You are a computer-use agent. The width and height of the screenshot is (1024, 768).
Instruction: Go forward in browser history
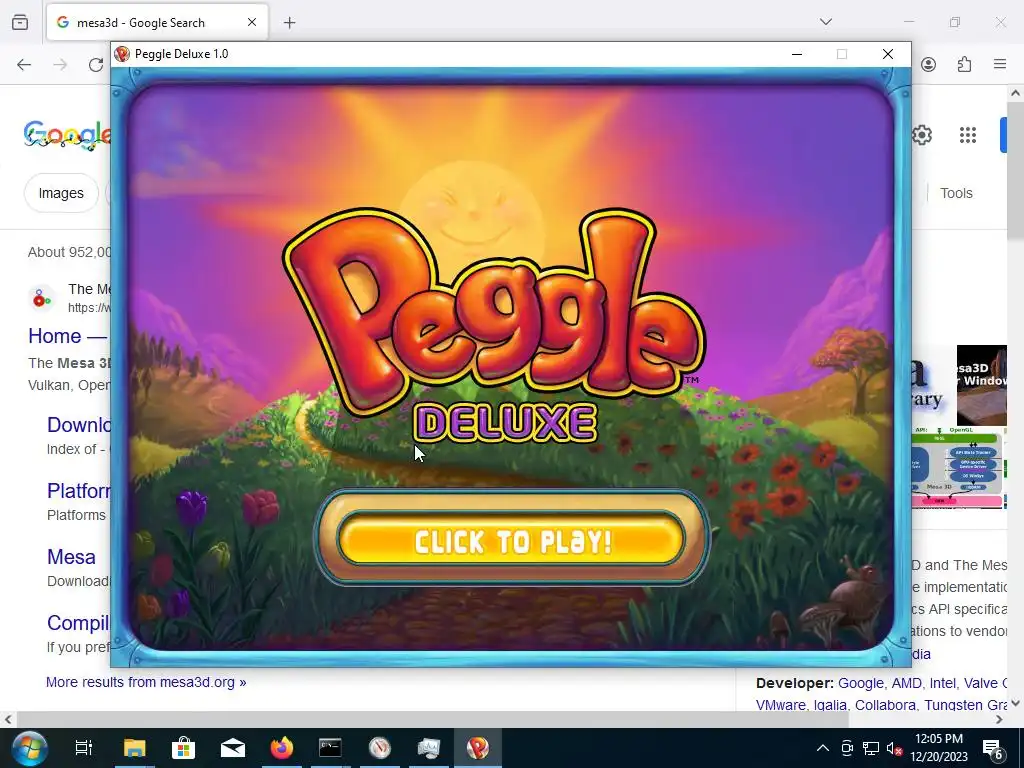60,64
